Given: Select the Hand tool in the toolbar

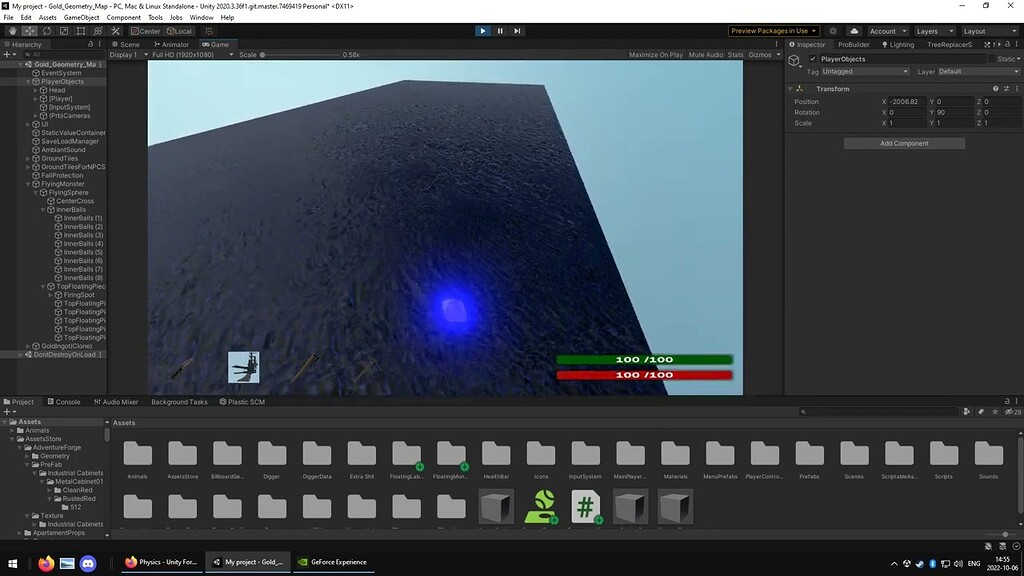Looking at the screenshot, I should point(13,31).
